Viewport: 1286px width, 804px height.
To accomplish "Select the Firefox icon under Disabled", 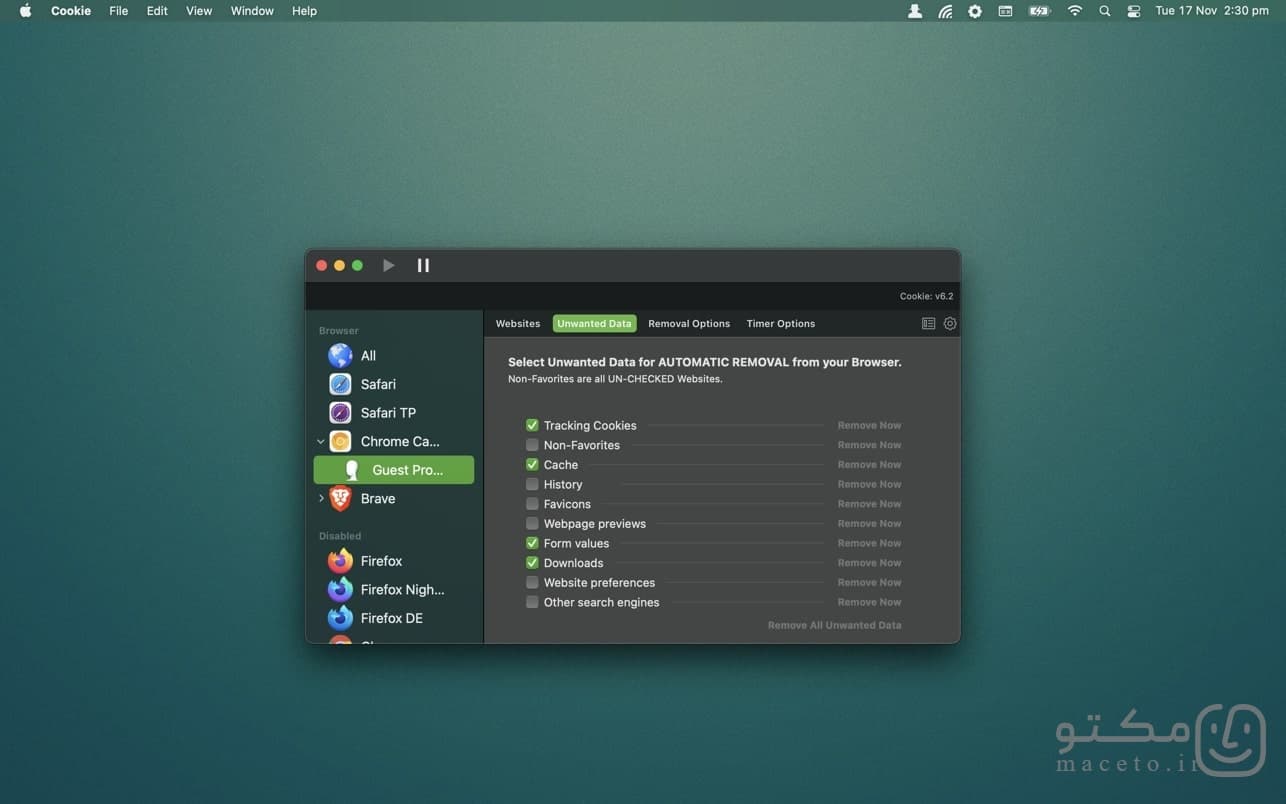I will pyautogui.click(x=340, y=561).
